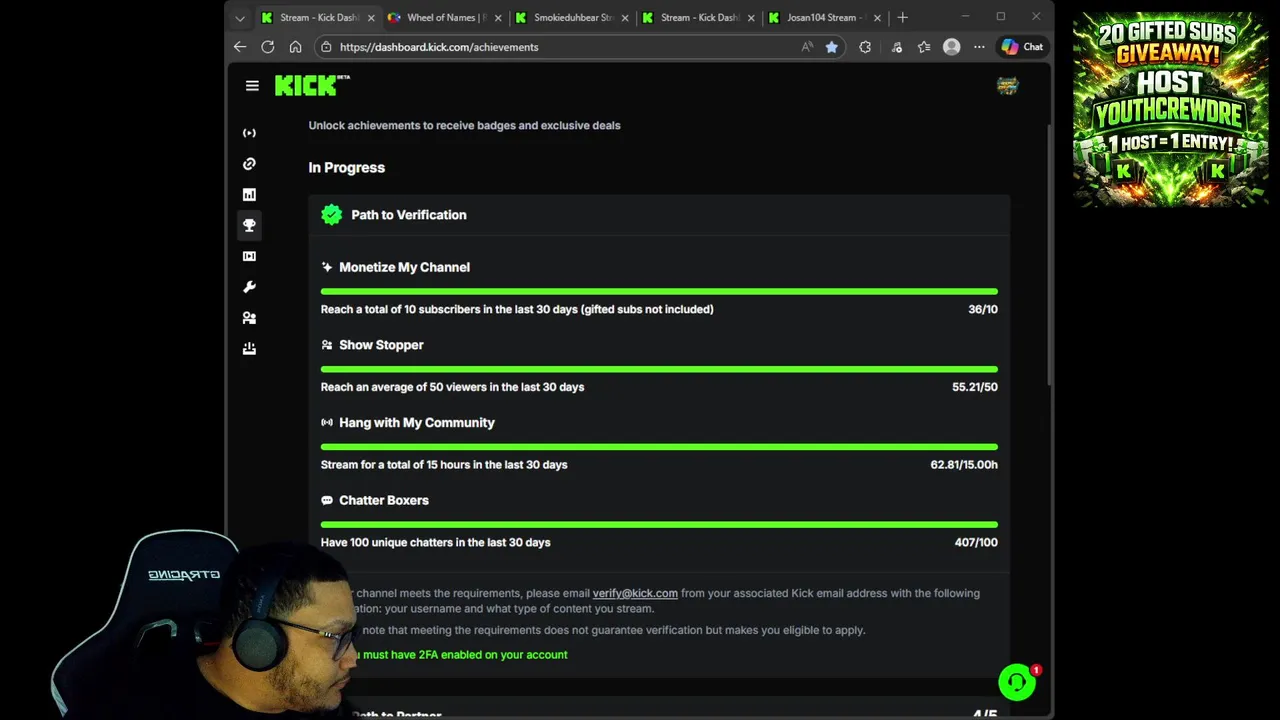Open the read aloud icon in the address bar

tap(807, 47)
